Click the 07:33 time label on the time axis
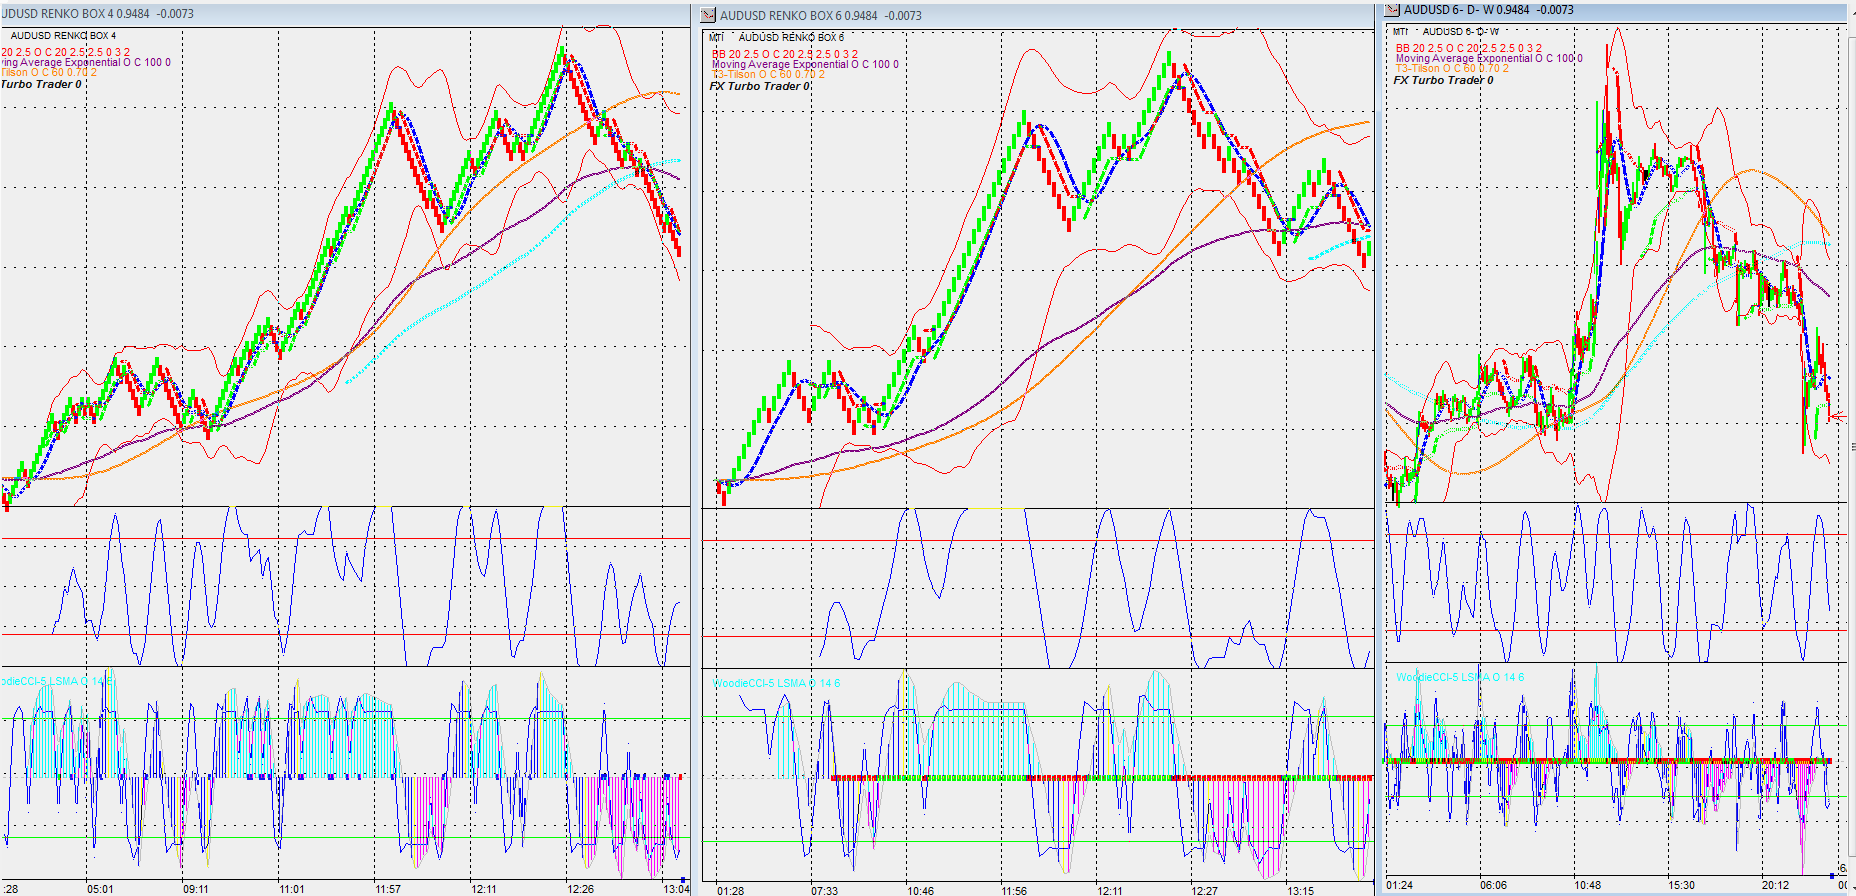 [825, 890]
